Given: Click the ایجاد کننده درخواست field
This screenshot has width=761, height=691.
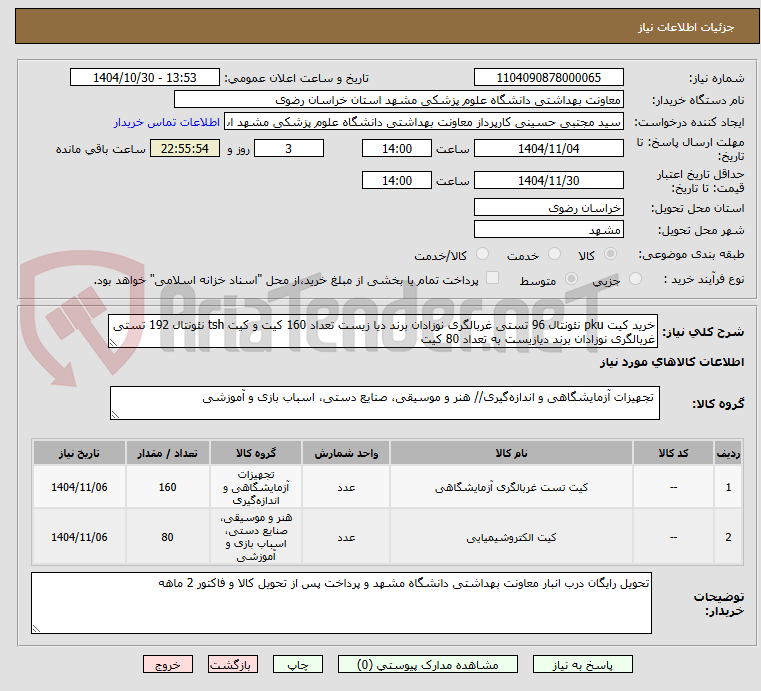Looking at the screenshot, I should [424, 122].
